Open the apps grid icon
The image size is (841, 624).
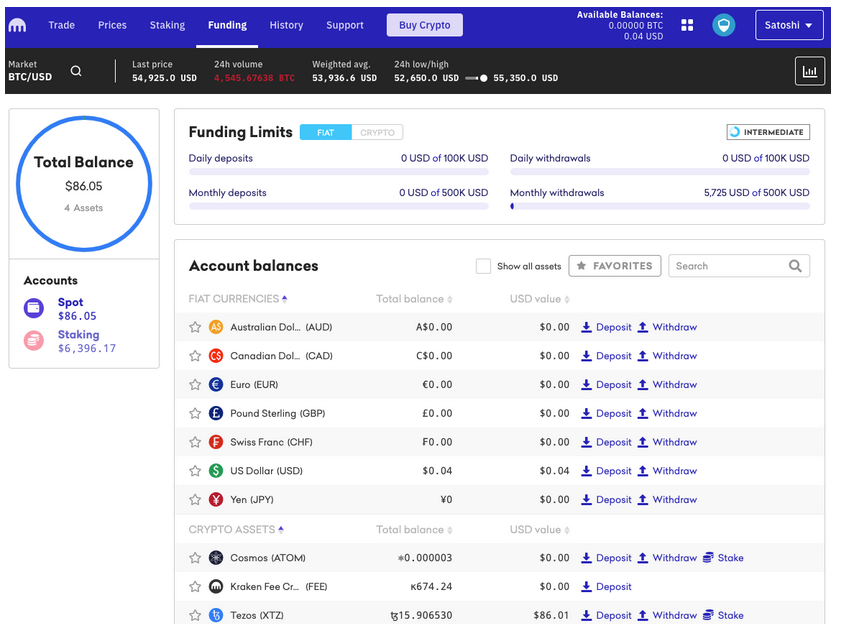(687, 25)
